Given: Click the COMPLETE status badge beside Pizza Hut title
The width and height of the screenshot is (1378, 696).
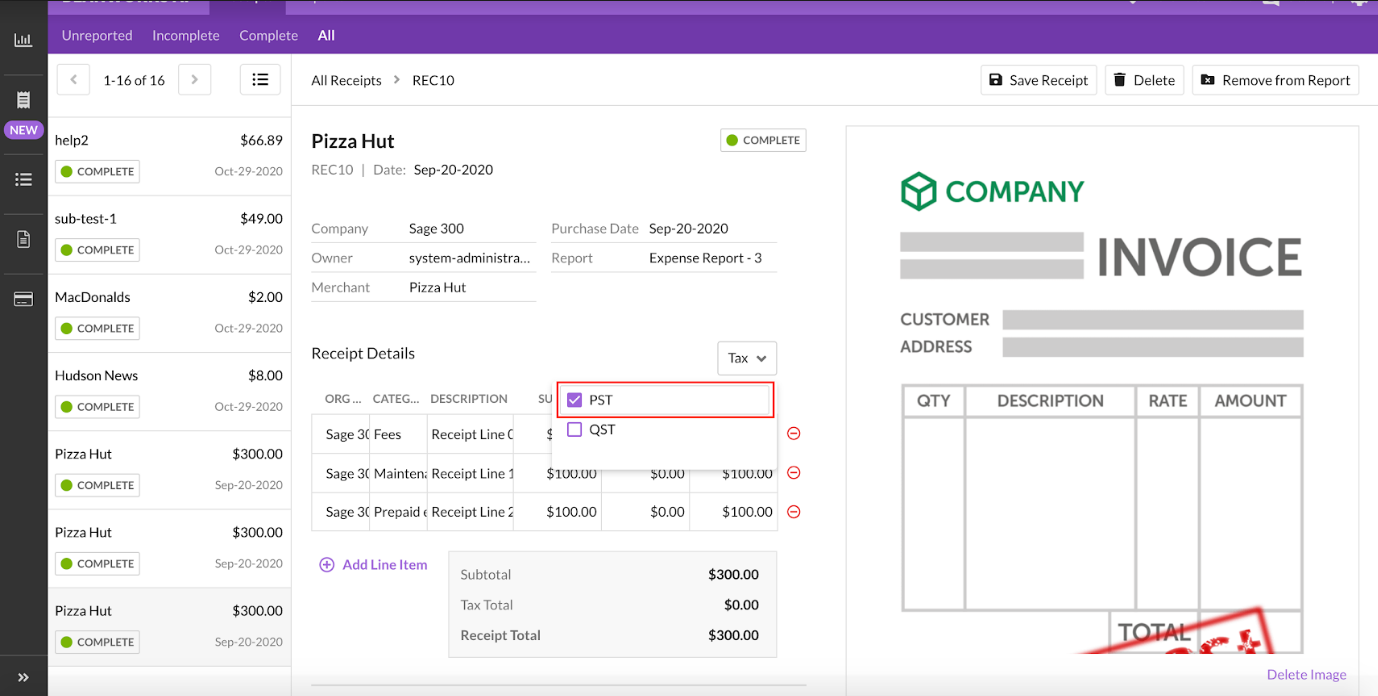Looking at the screenshot, I should 763,141.
